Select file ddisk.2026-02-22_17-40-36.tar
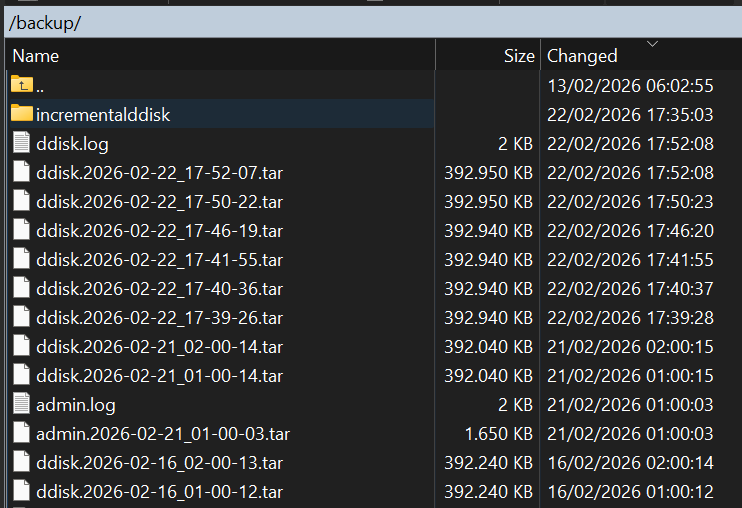Screen dimensions: 742x508 (x=159, y=289)
